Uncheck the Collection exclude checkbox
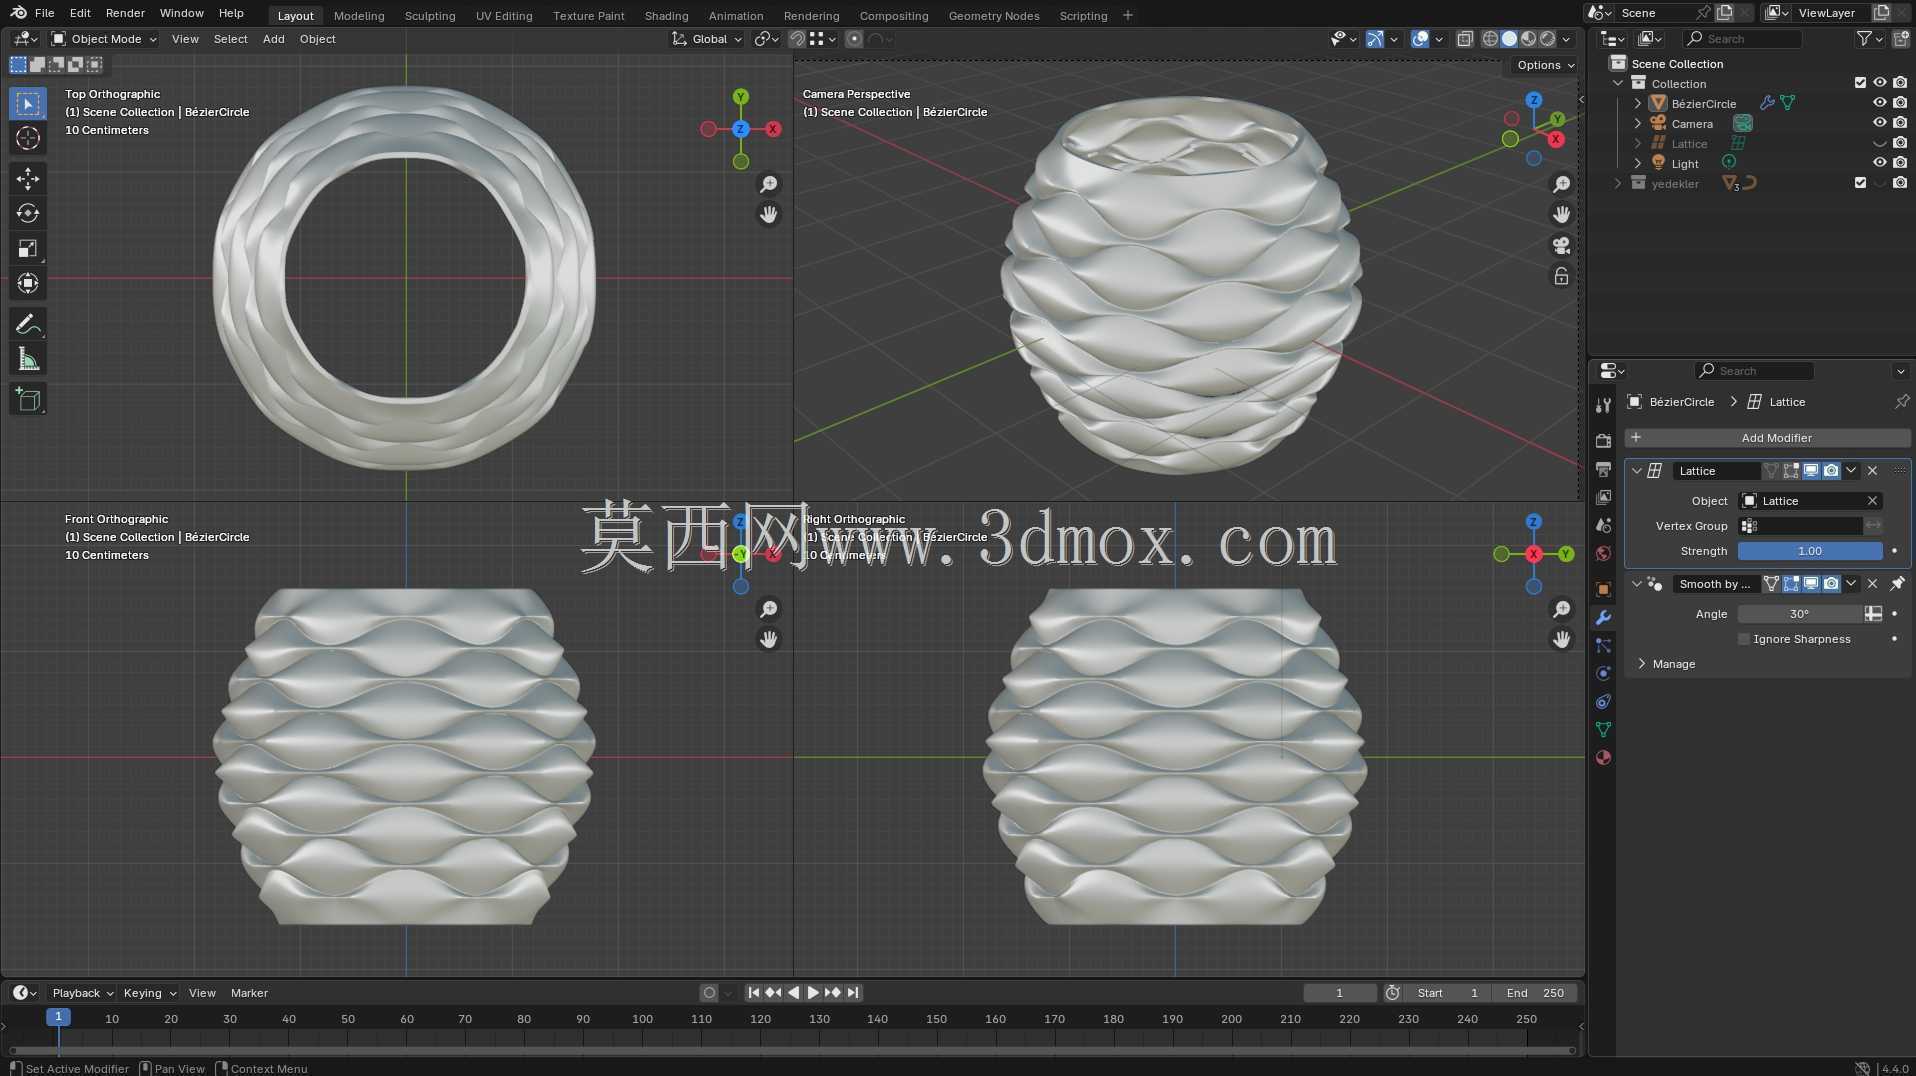Image resolution: width=1916 pixels, height=1076 pixels. point(1860,83)
